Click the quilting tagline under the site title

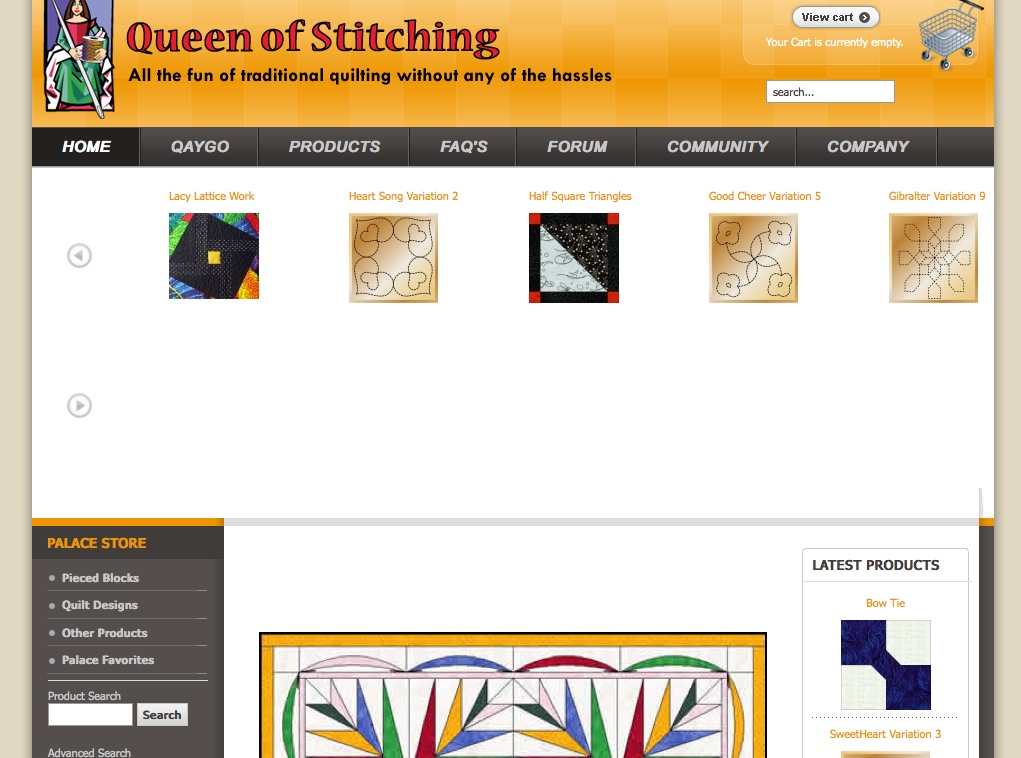click(x=370, y=76)
